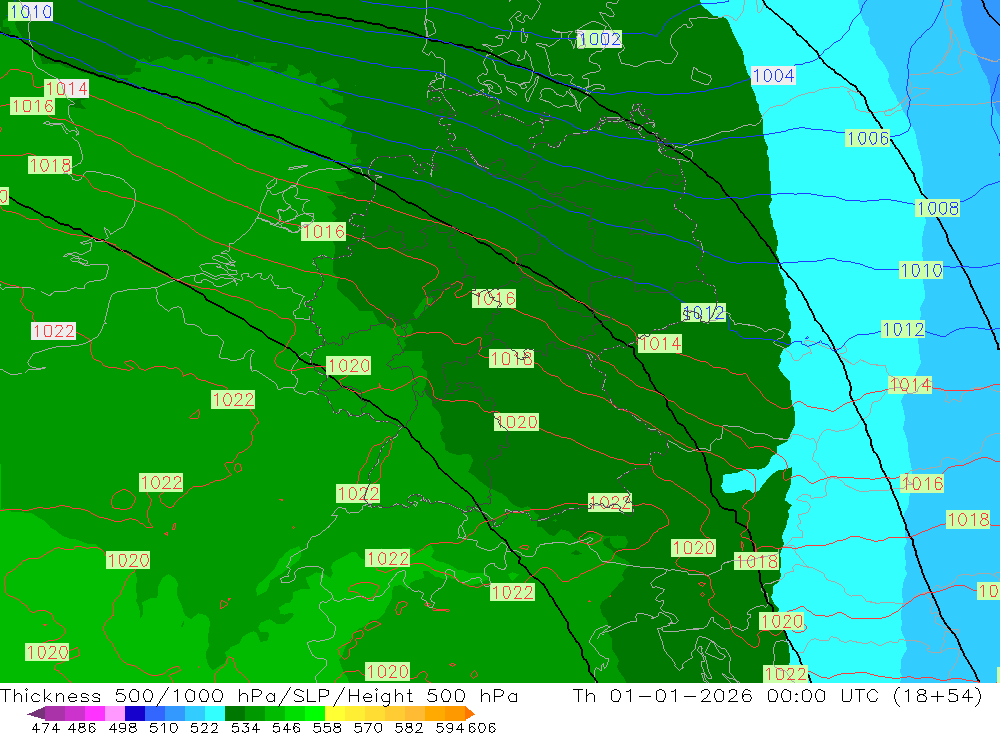Click the blue 1010 label directly below 1008
Image resolution: width=1000 pixels, height=733 pixels.
click(x=921, y=270)
